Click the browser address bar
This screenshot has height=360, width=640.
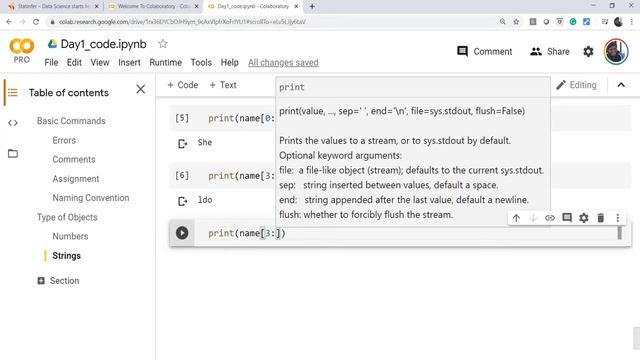point(273,22)
